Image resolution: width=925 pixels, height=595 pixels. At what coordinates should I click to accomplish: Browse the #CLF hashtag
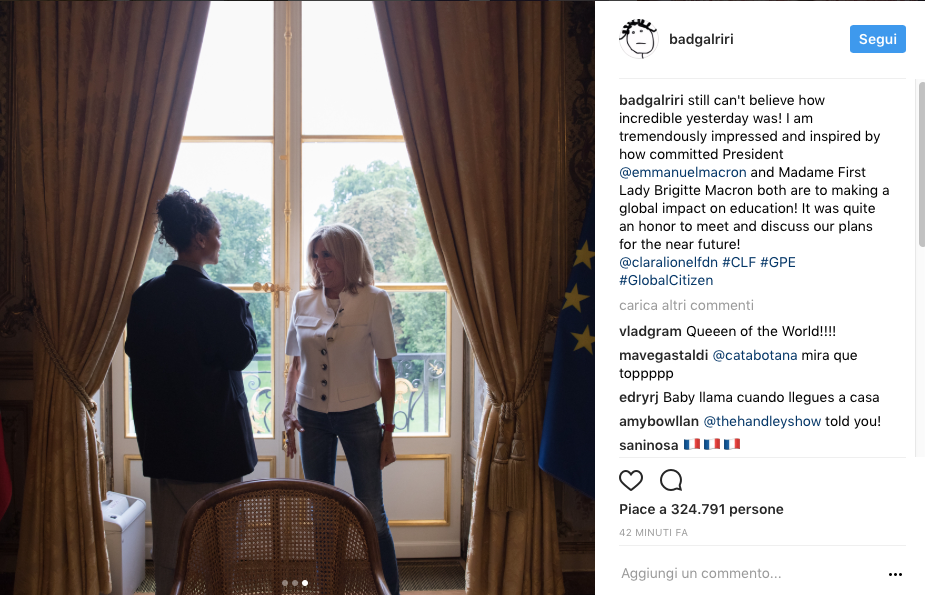pos(739,262)
